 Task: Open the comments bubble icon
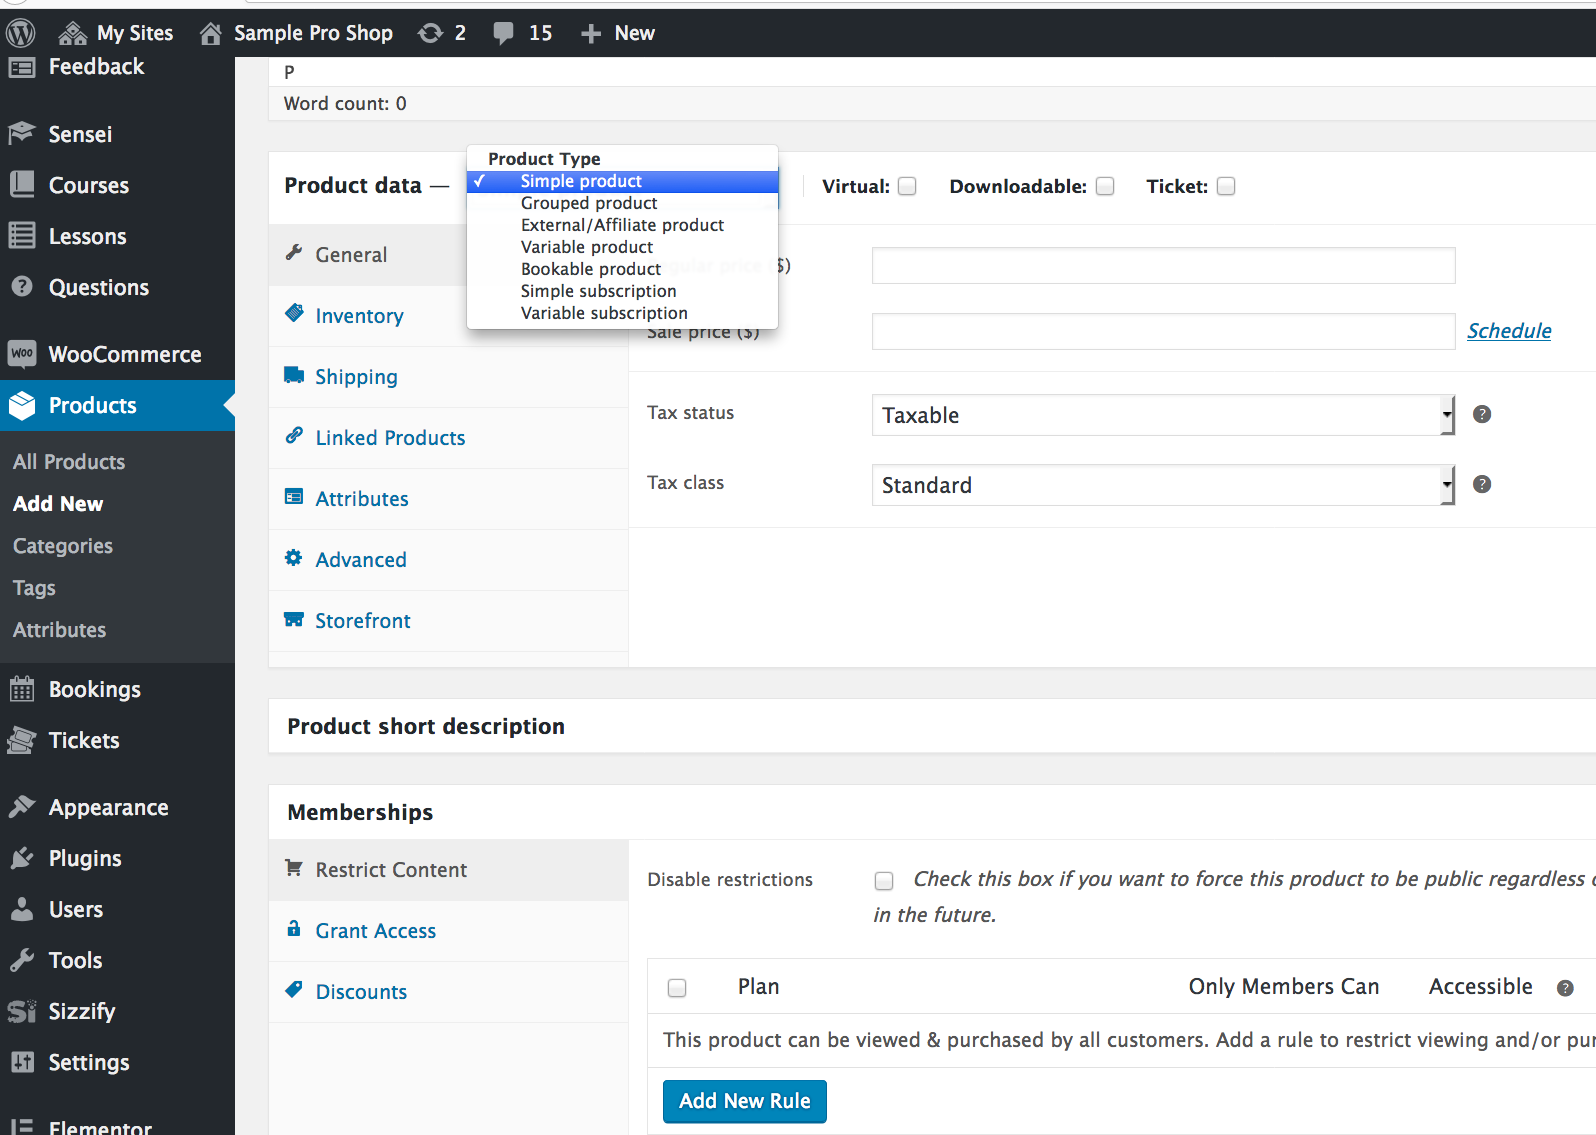tap(503, 34)
